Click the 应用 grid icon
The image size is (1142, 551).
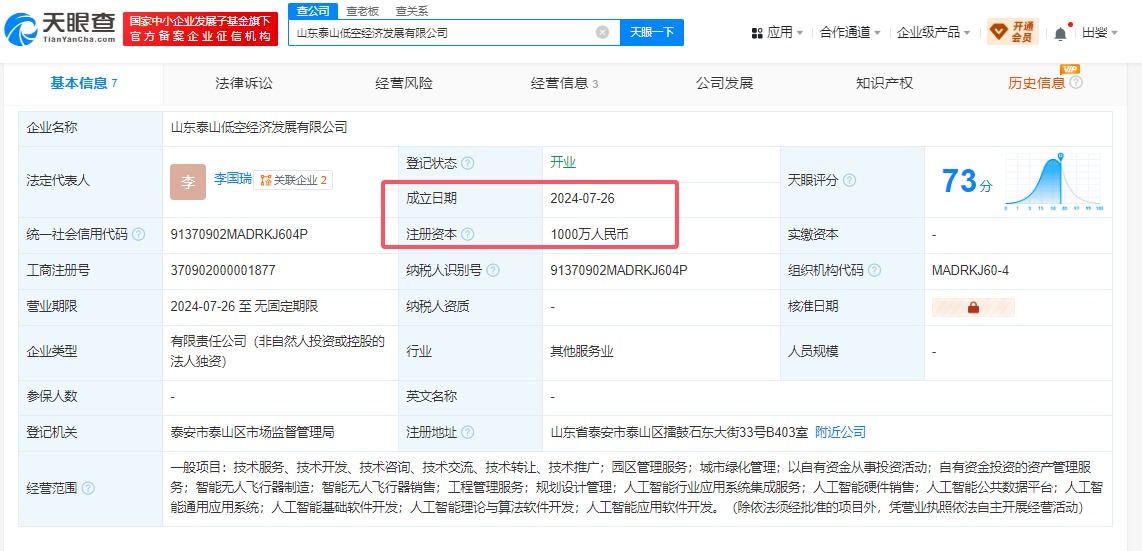click(x=757, y=33)
